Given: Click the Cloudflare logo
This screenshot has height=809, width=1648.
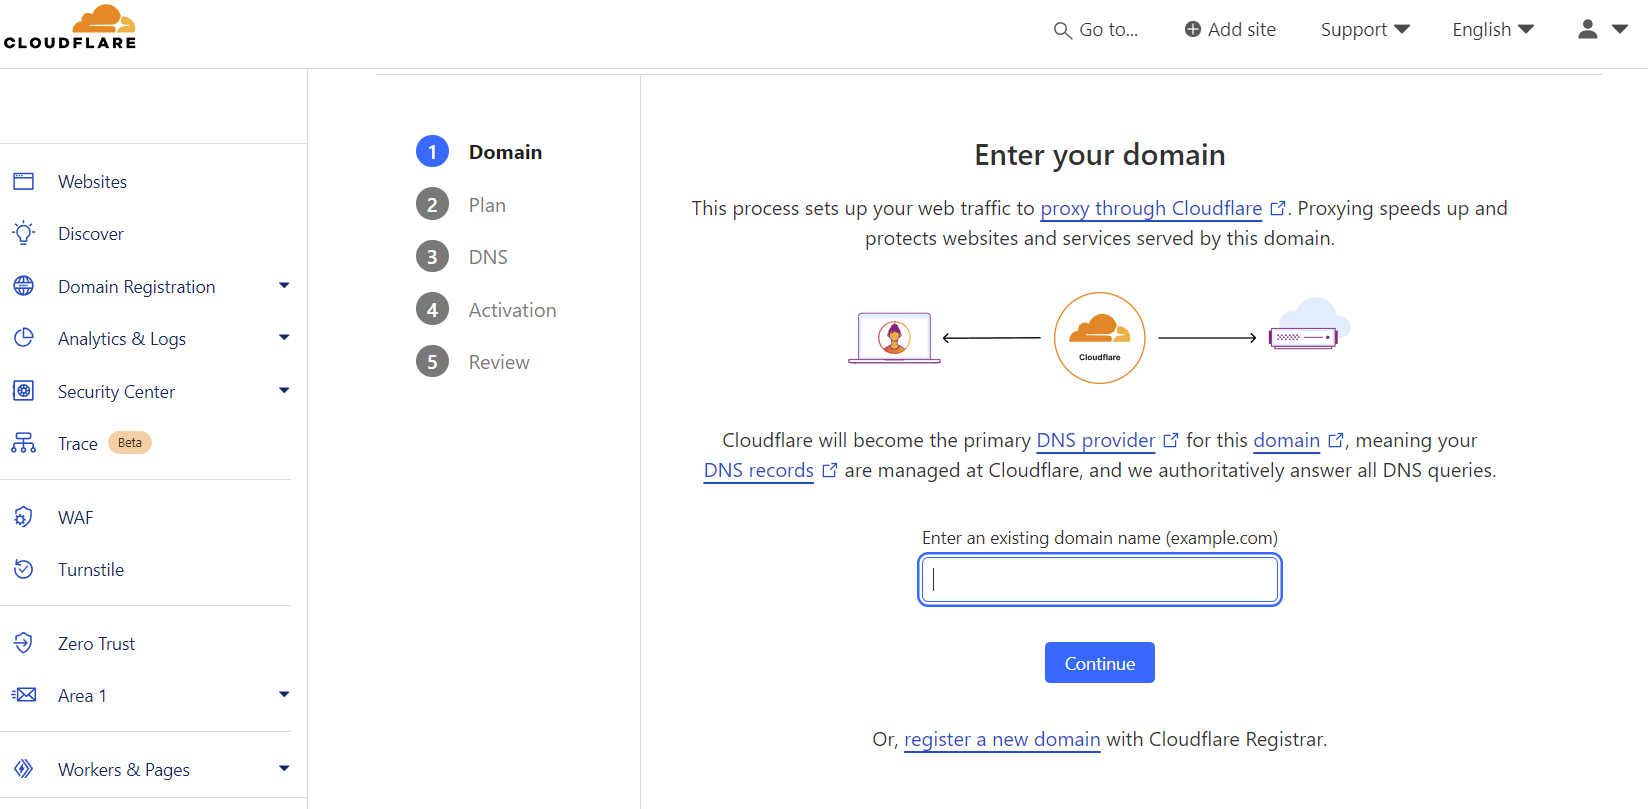Looking at the screenshot, I should [70, 27].
